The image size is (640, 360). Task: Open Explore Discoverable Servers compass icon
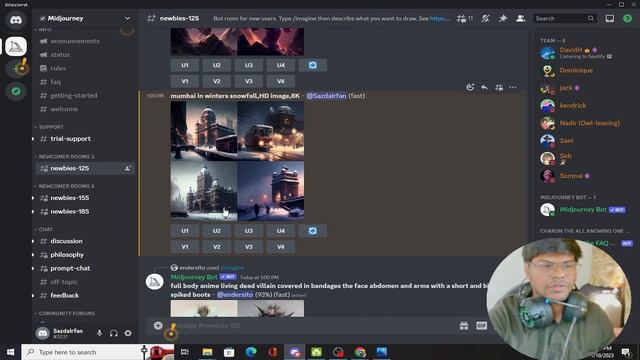(x=16, y=91)
